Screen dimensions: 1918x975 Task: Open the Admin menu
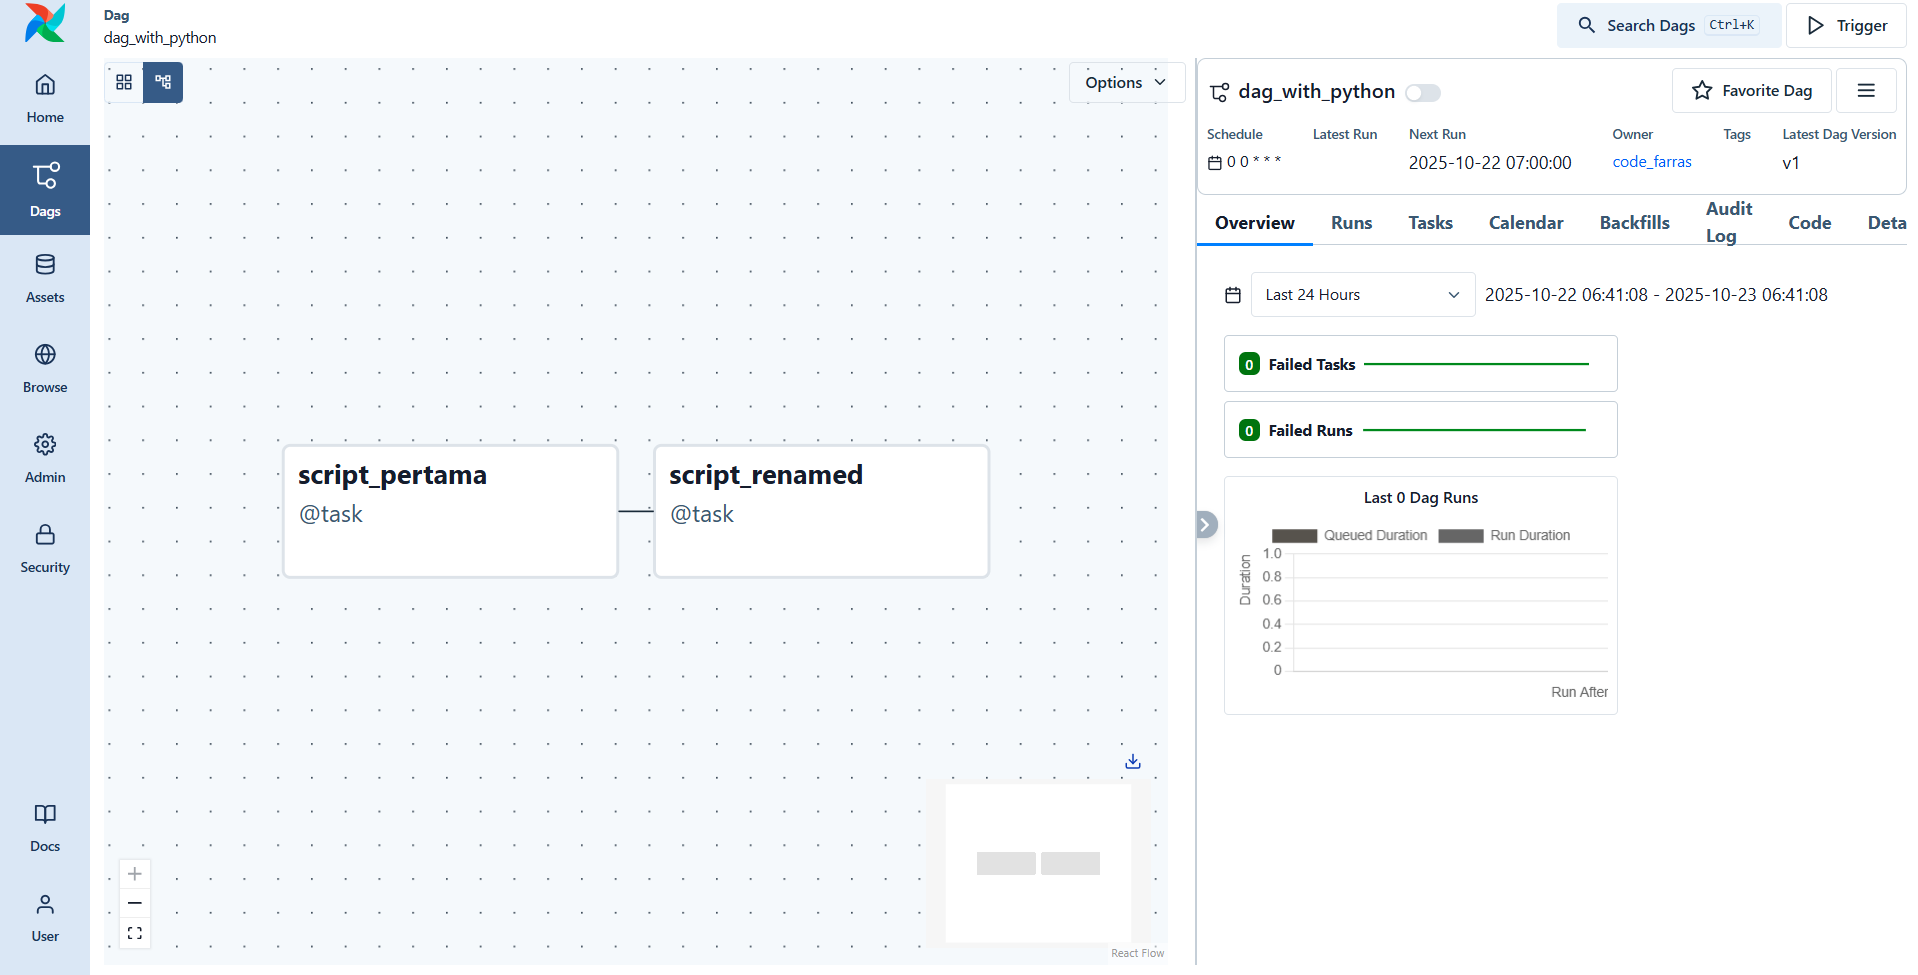click(45, 459)
